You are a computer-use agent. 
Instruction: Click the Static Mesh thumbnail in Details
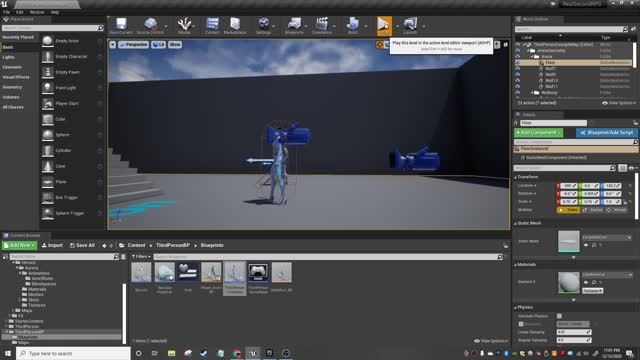tap(569, 241)
